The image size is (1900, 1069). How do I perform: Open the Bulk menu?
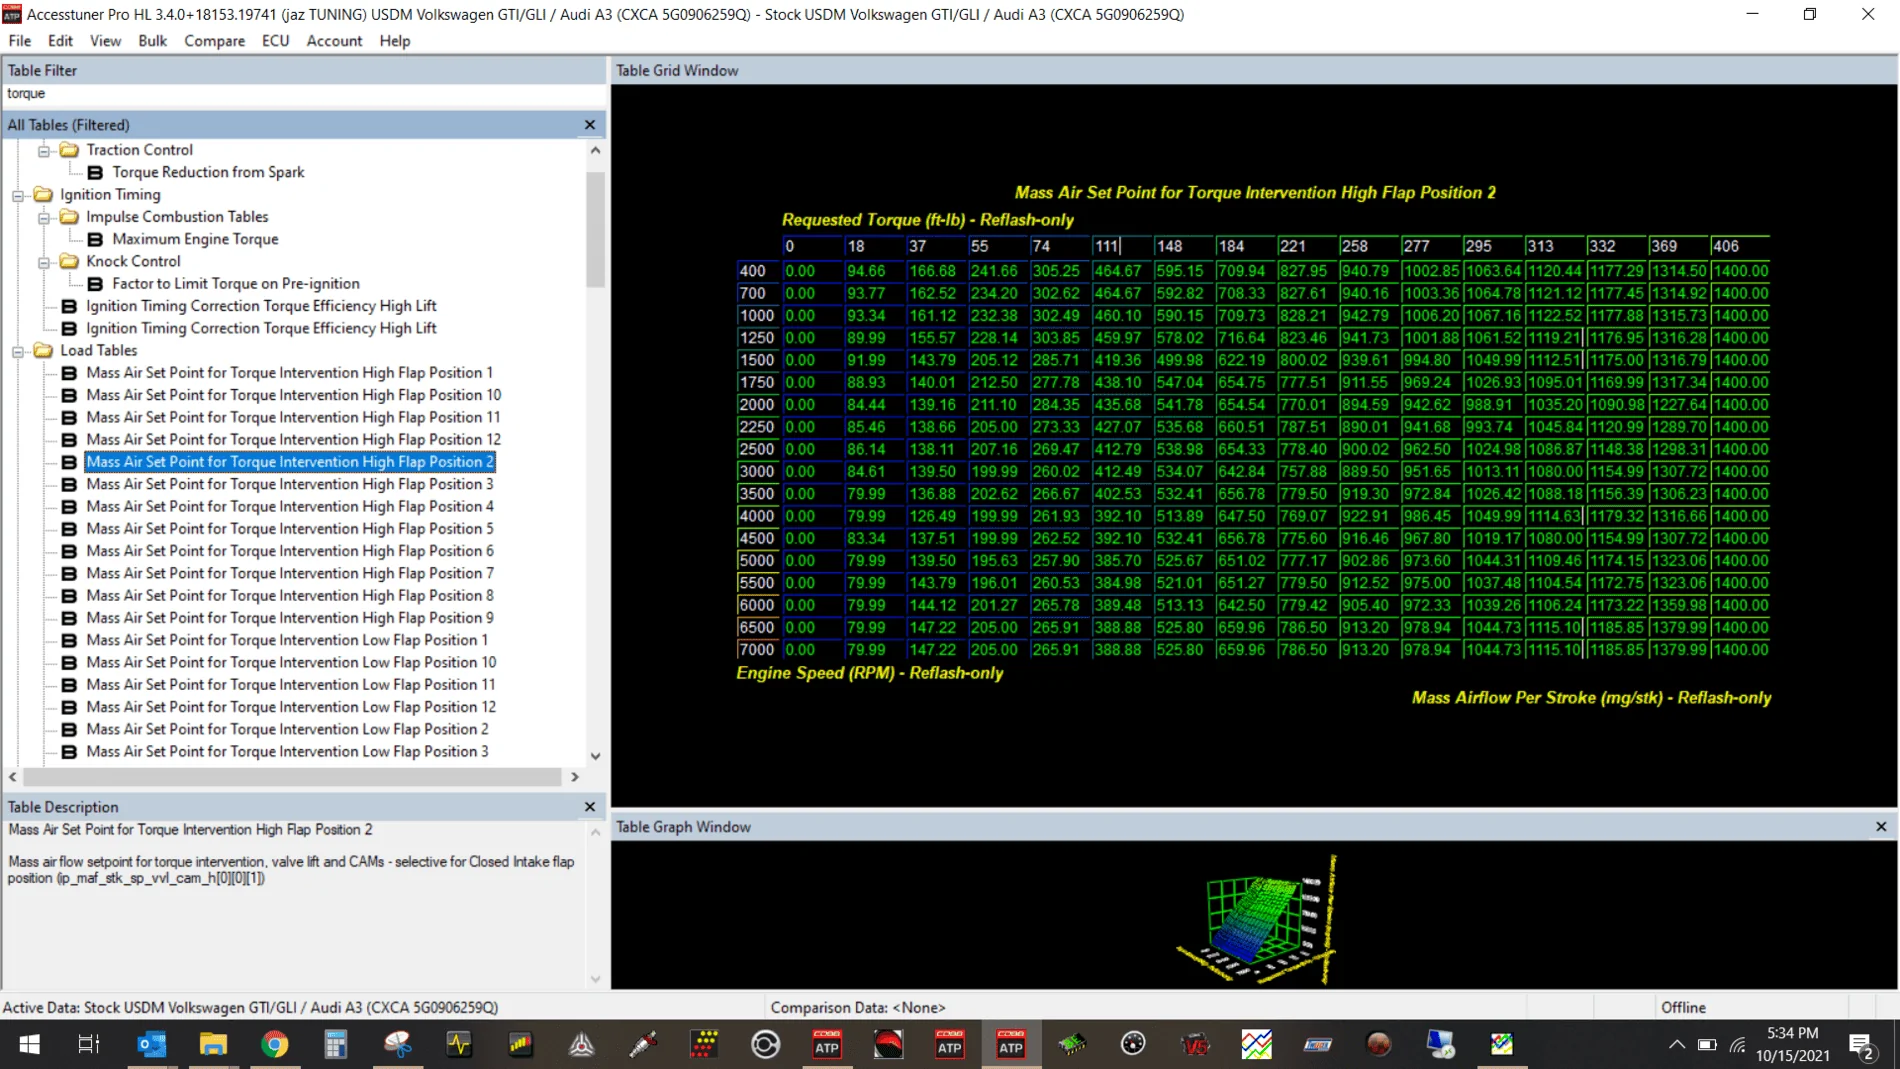coord(152,41)
